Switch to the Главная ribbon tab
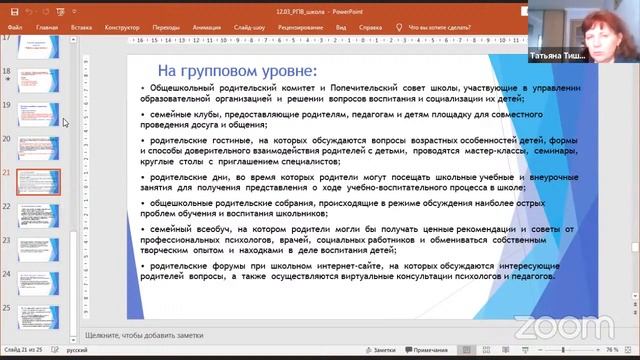The width and height of the screenshot is (640, 360). pyautogui.click(x=47, y=27)
